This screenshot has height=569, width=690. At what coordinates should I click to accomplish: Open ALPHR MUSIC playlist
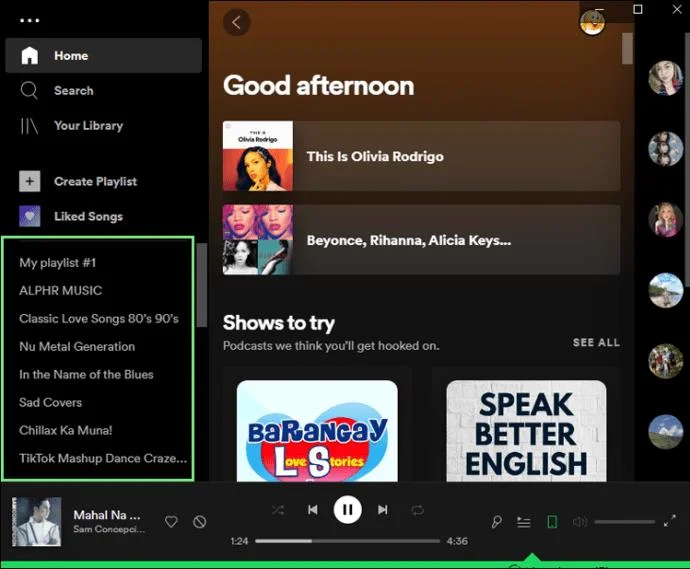click(x=60, y=290)
